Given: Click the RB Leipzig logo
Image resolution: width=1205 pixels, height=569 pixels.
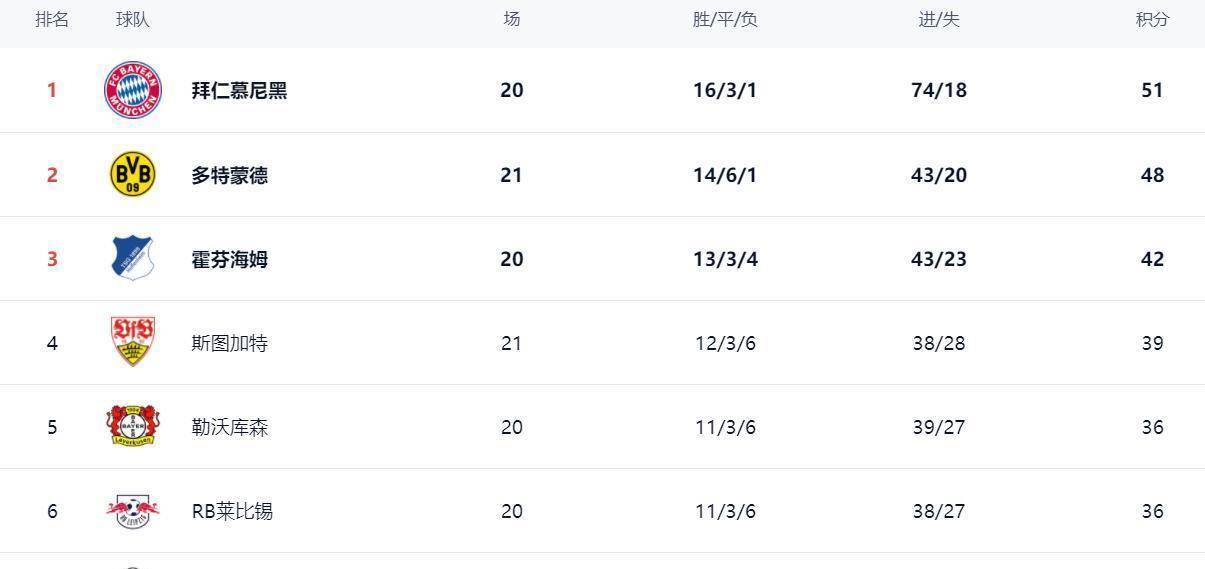Looking at the screenshot, I should coord(133,511).
